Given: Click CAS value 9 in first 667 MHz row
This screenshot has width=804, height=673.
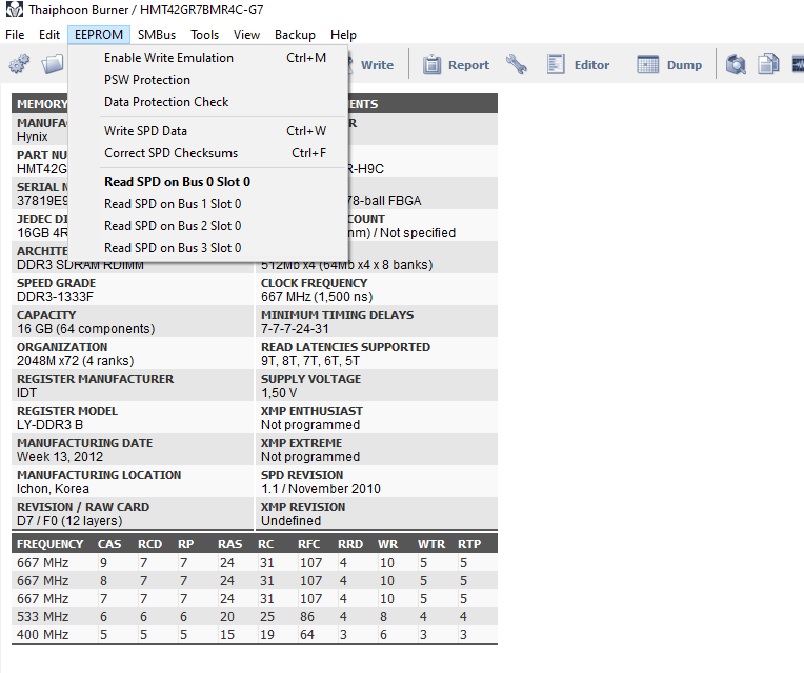Looking at the screenshot, I should point(104,563).
